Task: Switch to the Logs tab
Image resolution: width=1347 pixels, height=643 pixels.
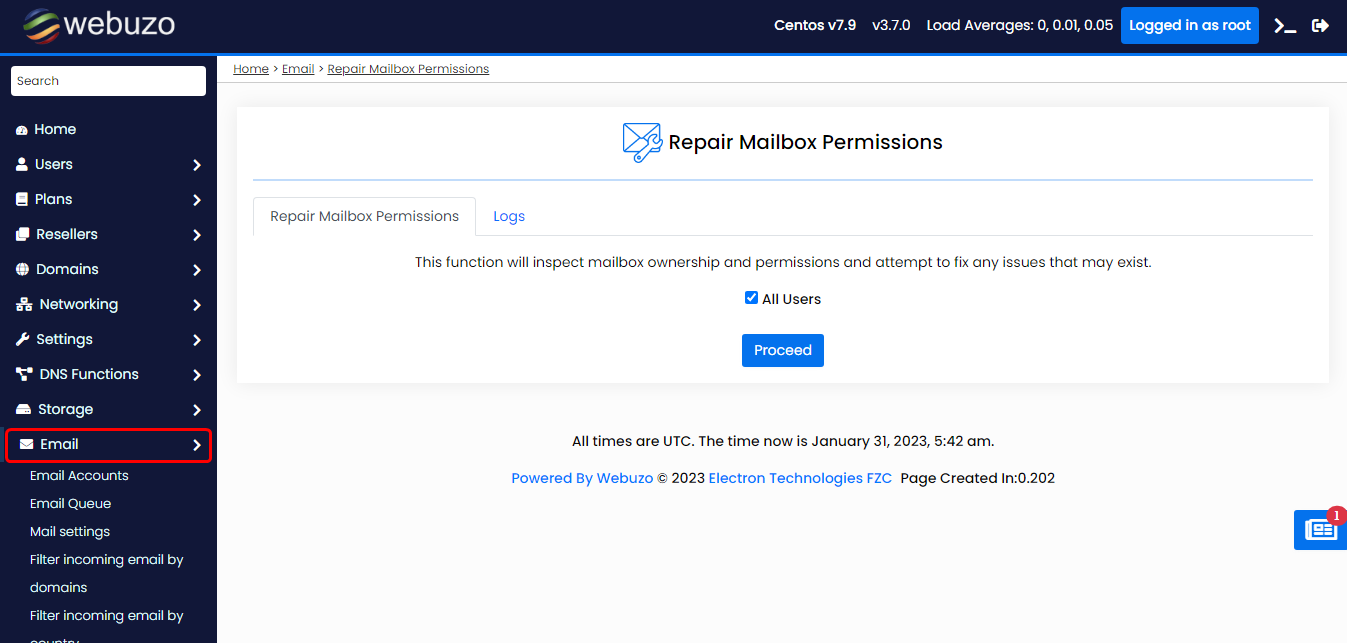Action: pos(509,216)
